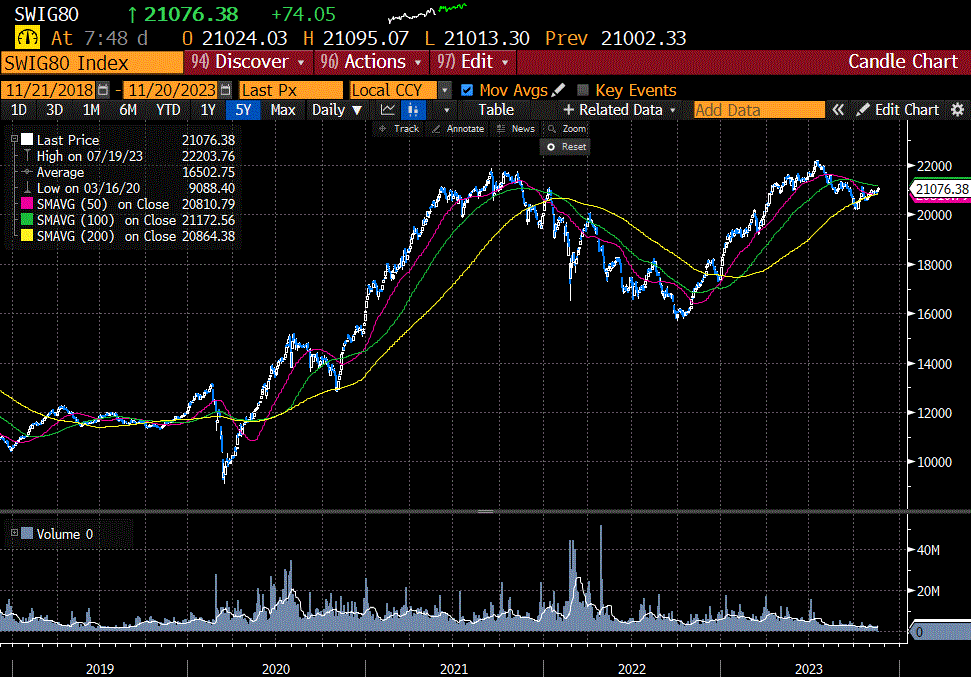Click the Last Price white color swatch
971x677 pixels.
point(27,139)
